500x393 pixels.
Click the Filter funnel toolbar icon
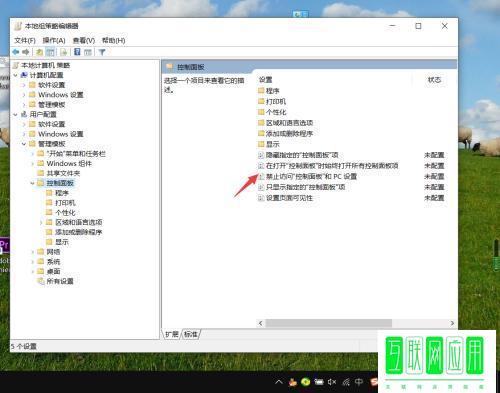(102, 52)
